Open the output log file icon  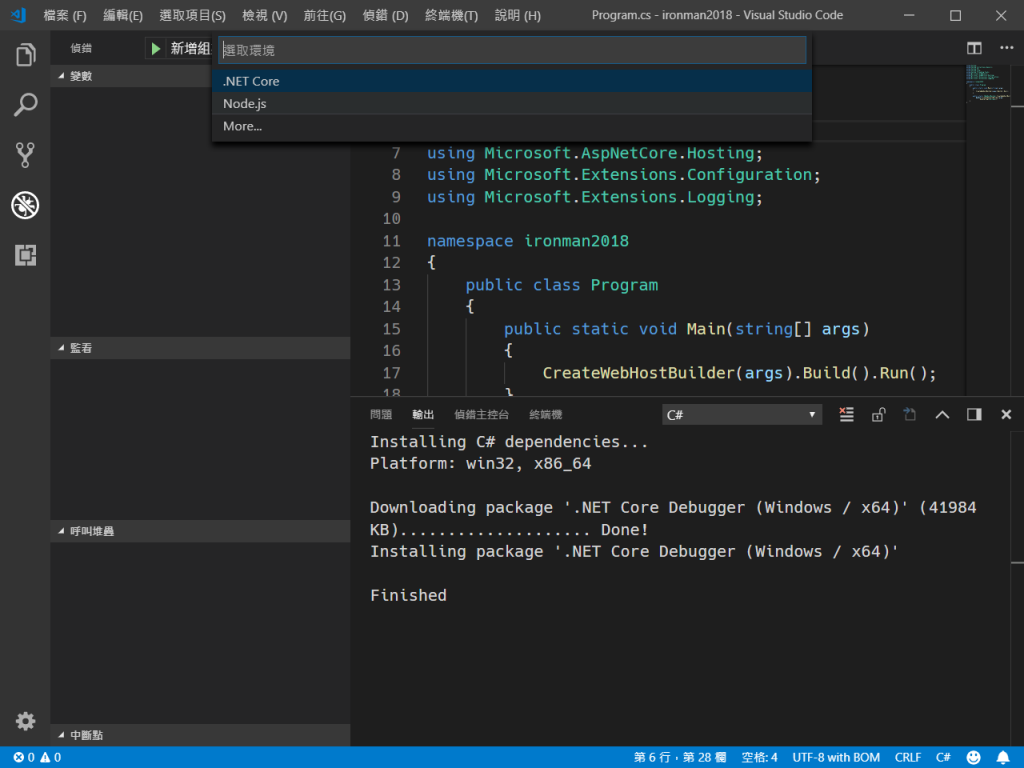tap(910, 414)
